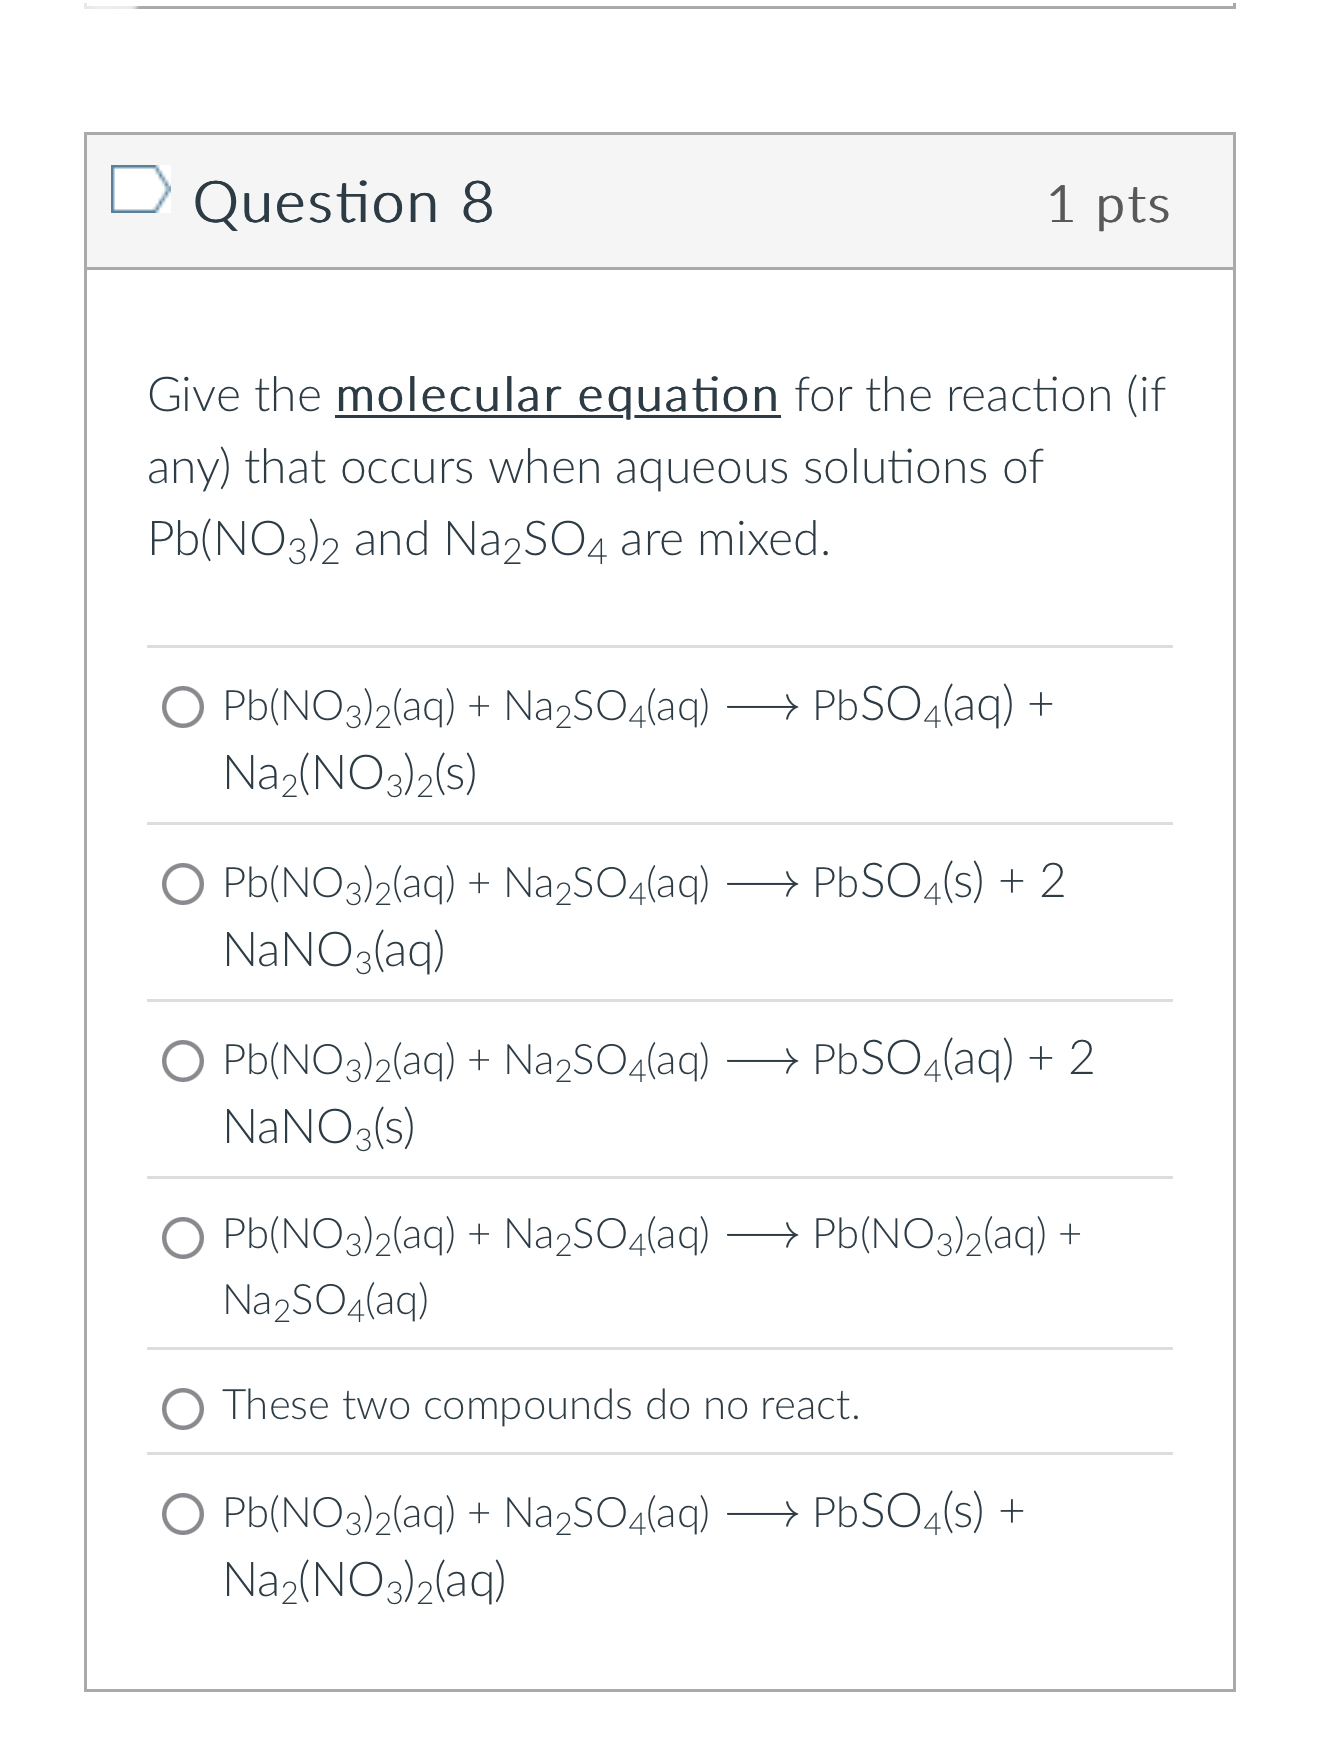Viewport: 1320px width, 1764px height.
Task: Click answer text 'These two compounds do no react.'
Action: click(x=541, y=1405)
